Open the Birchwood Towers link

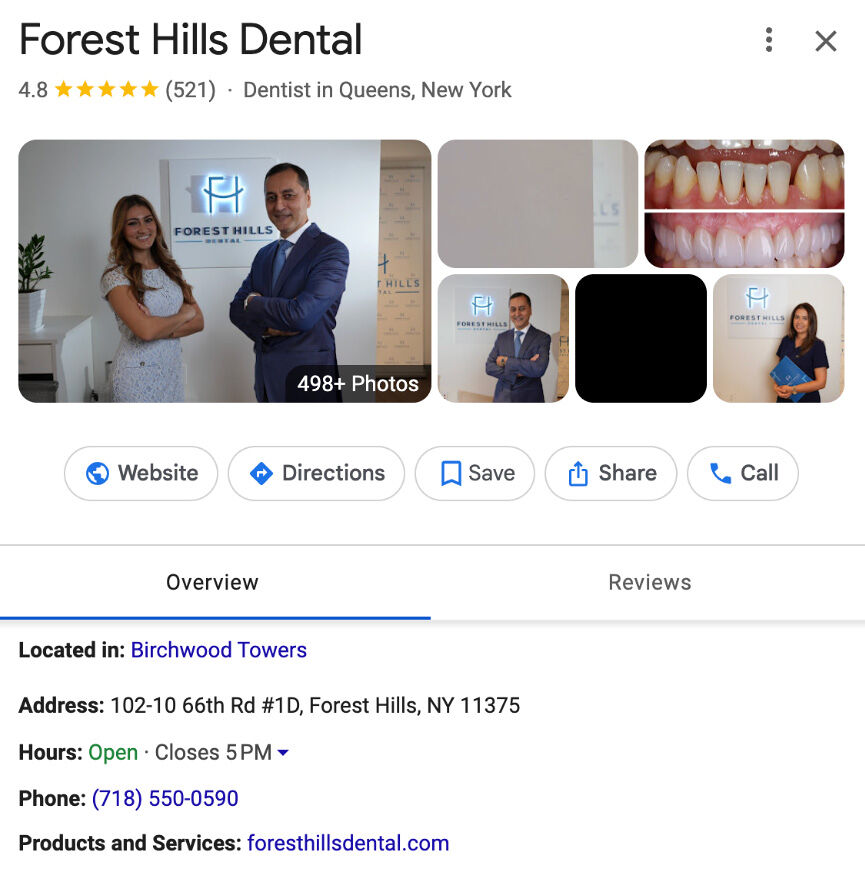point(218,650)
